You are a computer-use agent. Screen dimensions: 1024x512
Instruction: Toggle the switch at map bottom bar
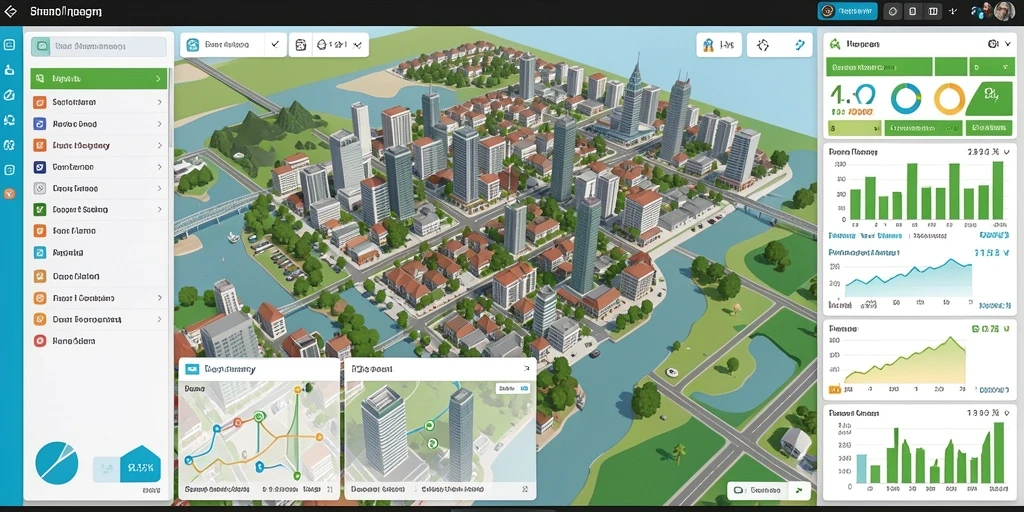(739, 490)
